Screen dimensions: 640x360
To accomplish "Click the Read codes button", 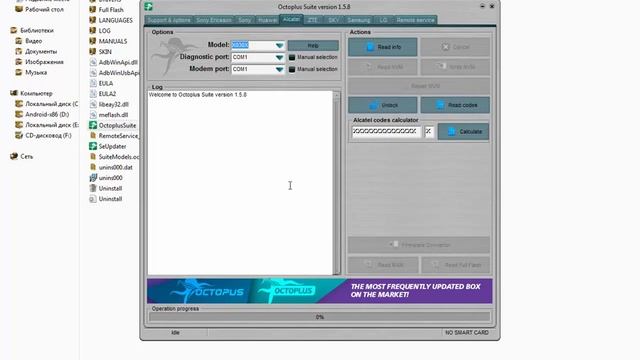I will (455, 105).
